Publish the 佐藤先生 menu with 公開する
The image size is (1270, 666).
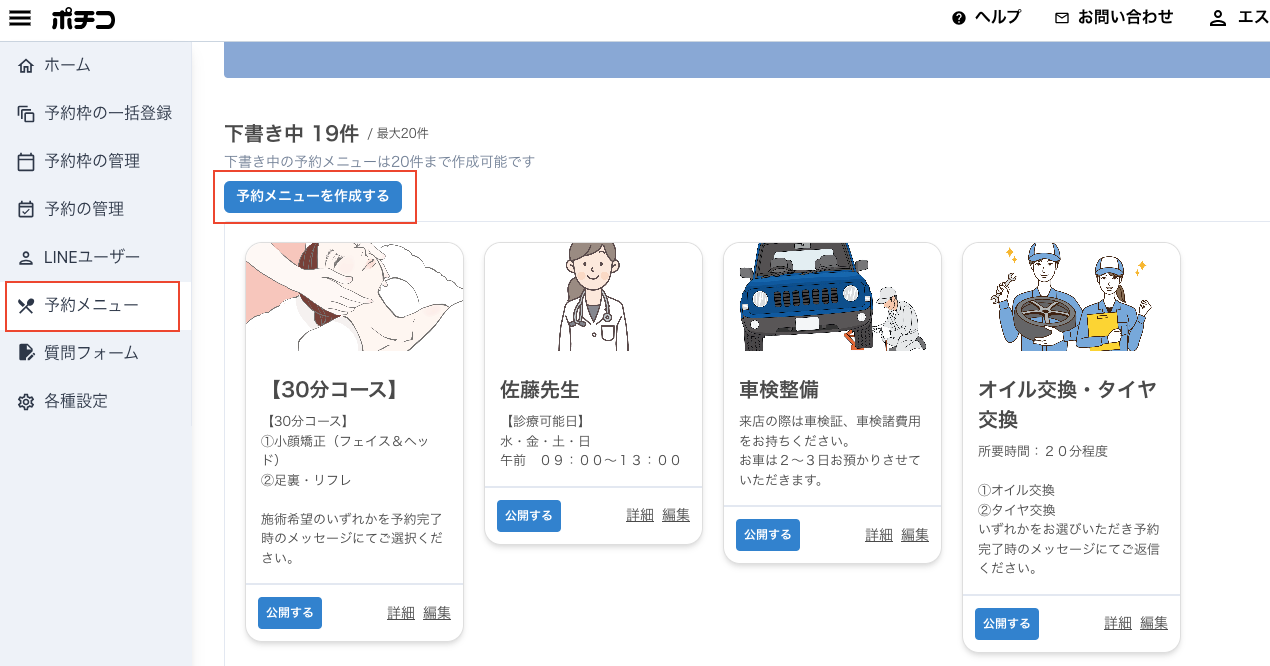pyautogui.click(x=529, y=516)
